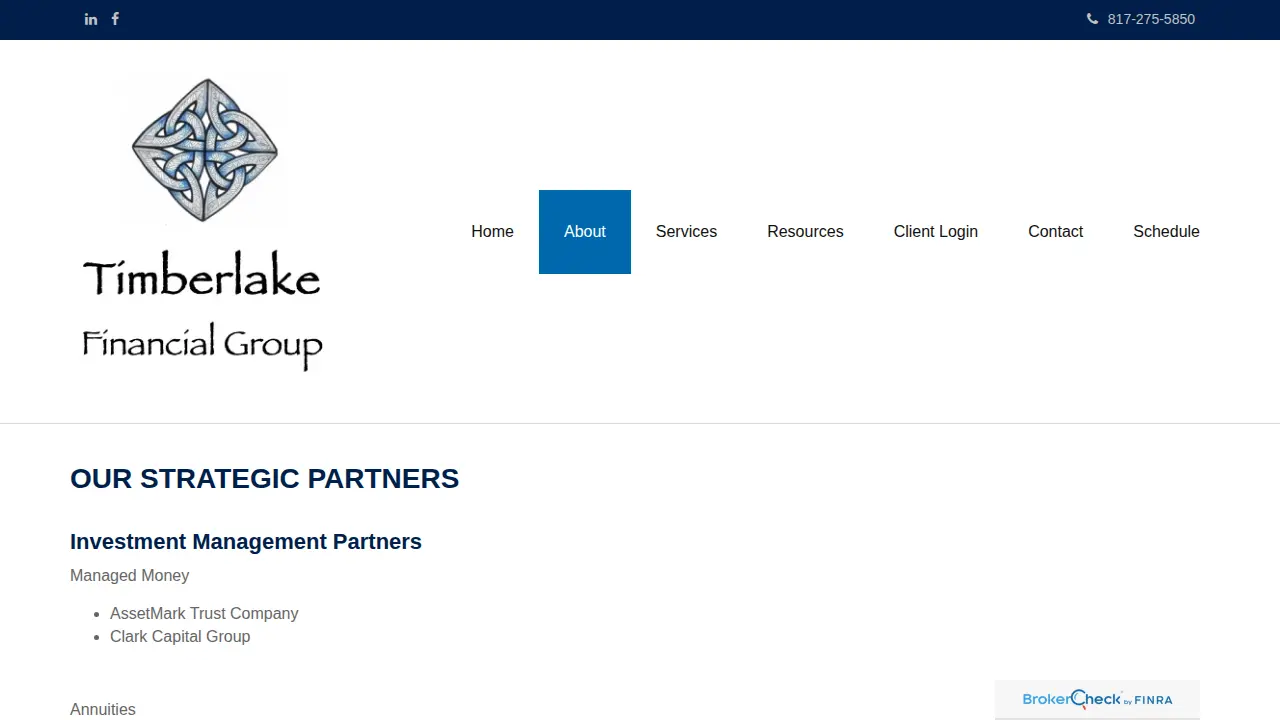Call the 817-275-5850 phone number link
This screenshot has height=720, width=1280.
coord(1151,19)
